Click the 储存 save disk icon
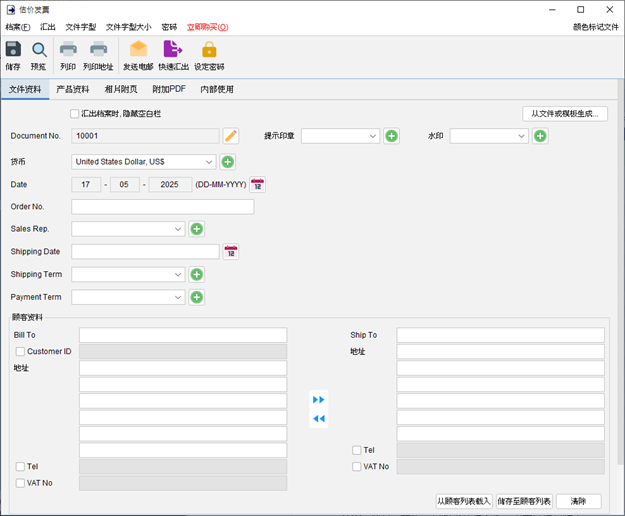625x516 pixels. [x=13, y=50]
